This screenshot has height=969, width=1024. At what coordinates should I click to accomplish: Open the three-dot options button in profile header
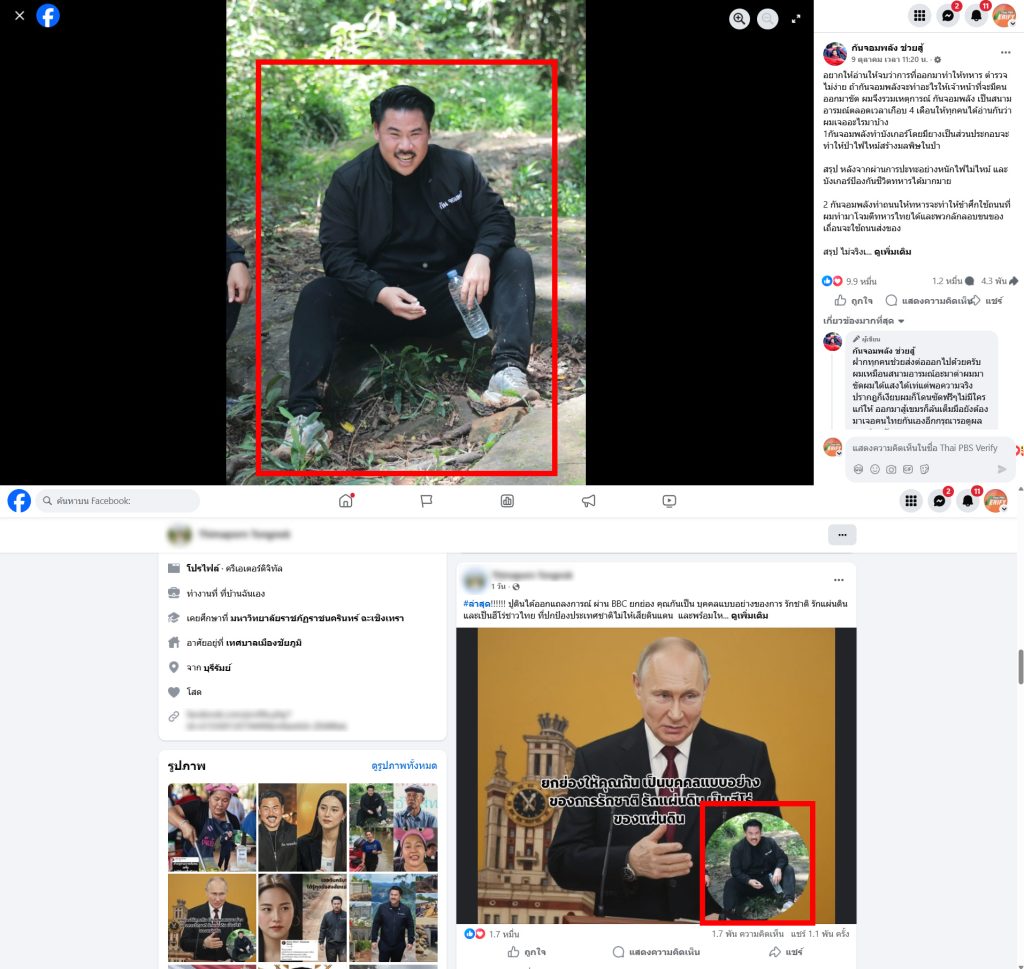[842, 535]
